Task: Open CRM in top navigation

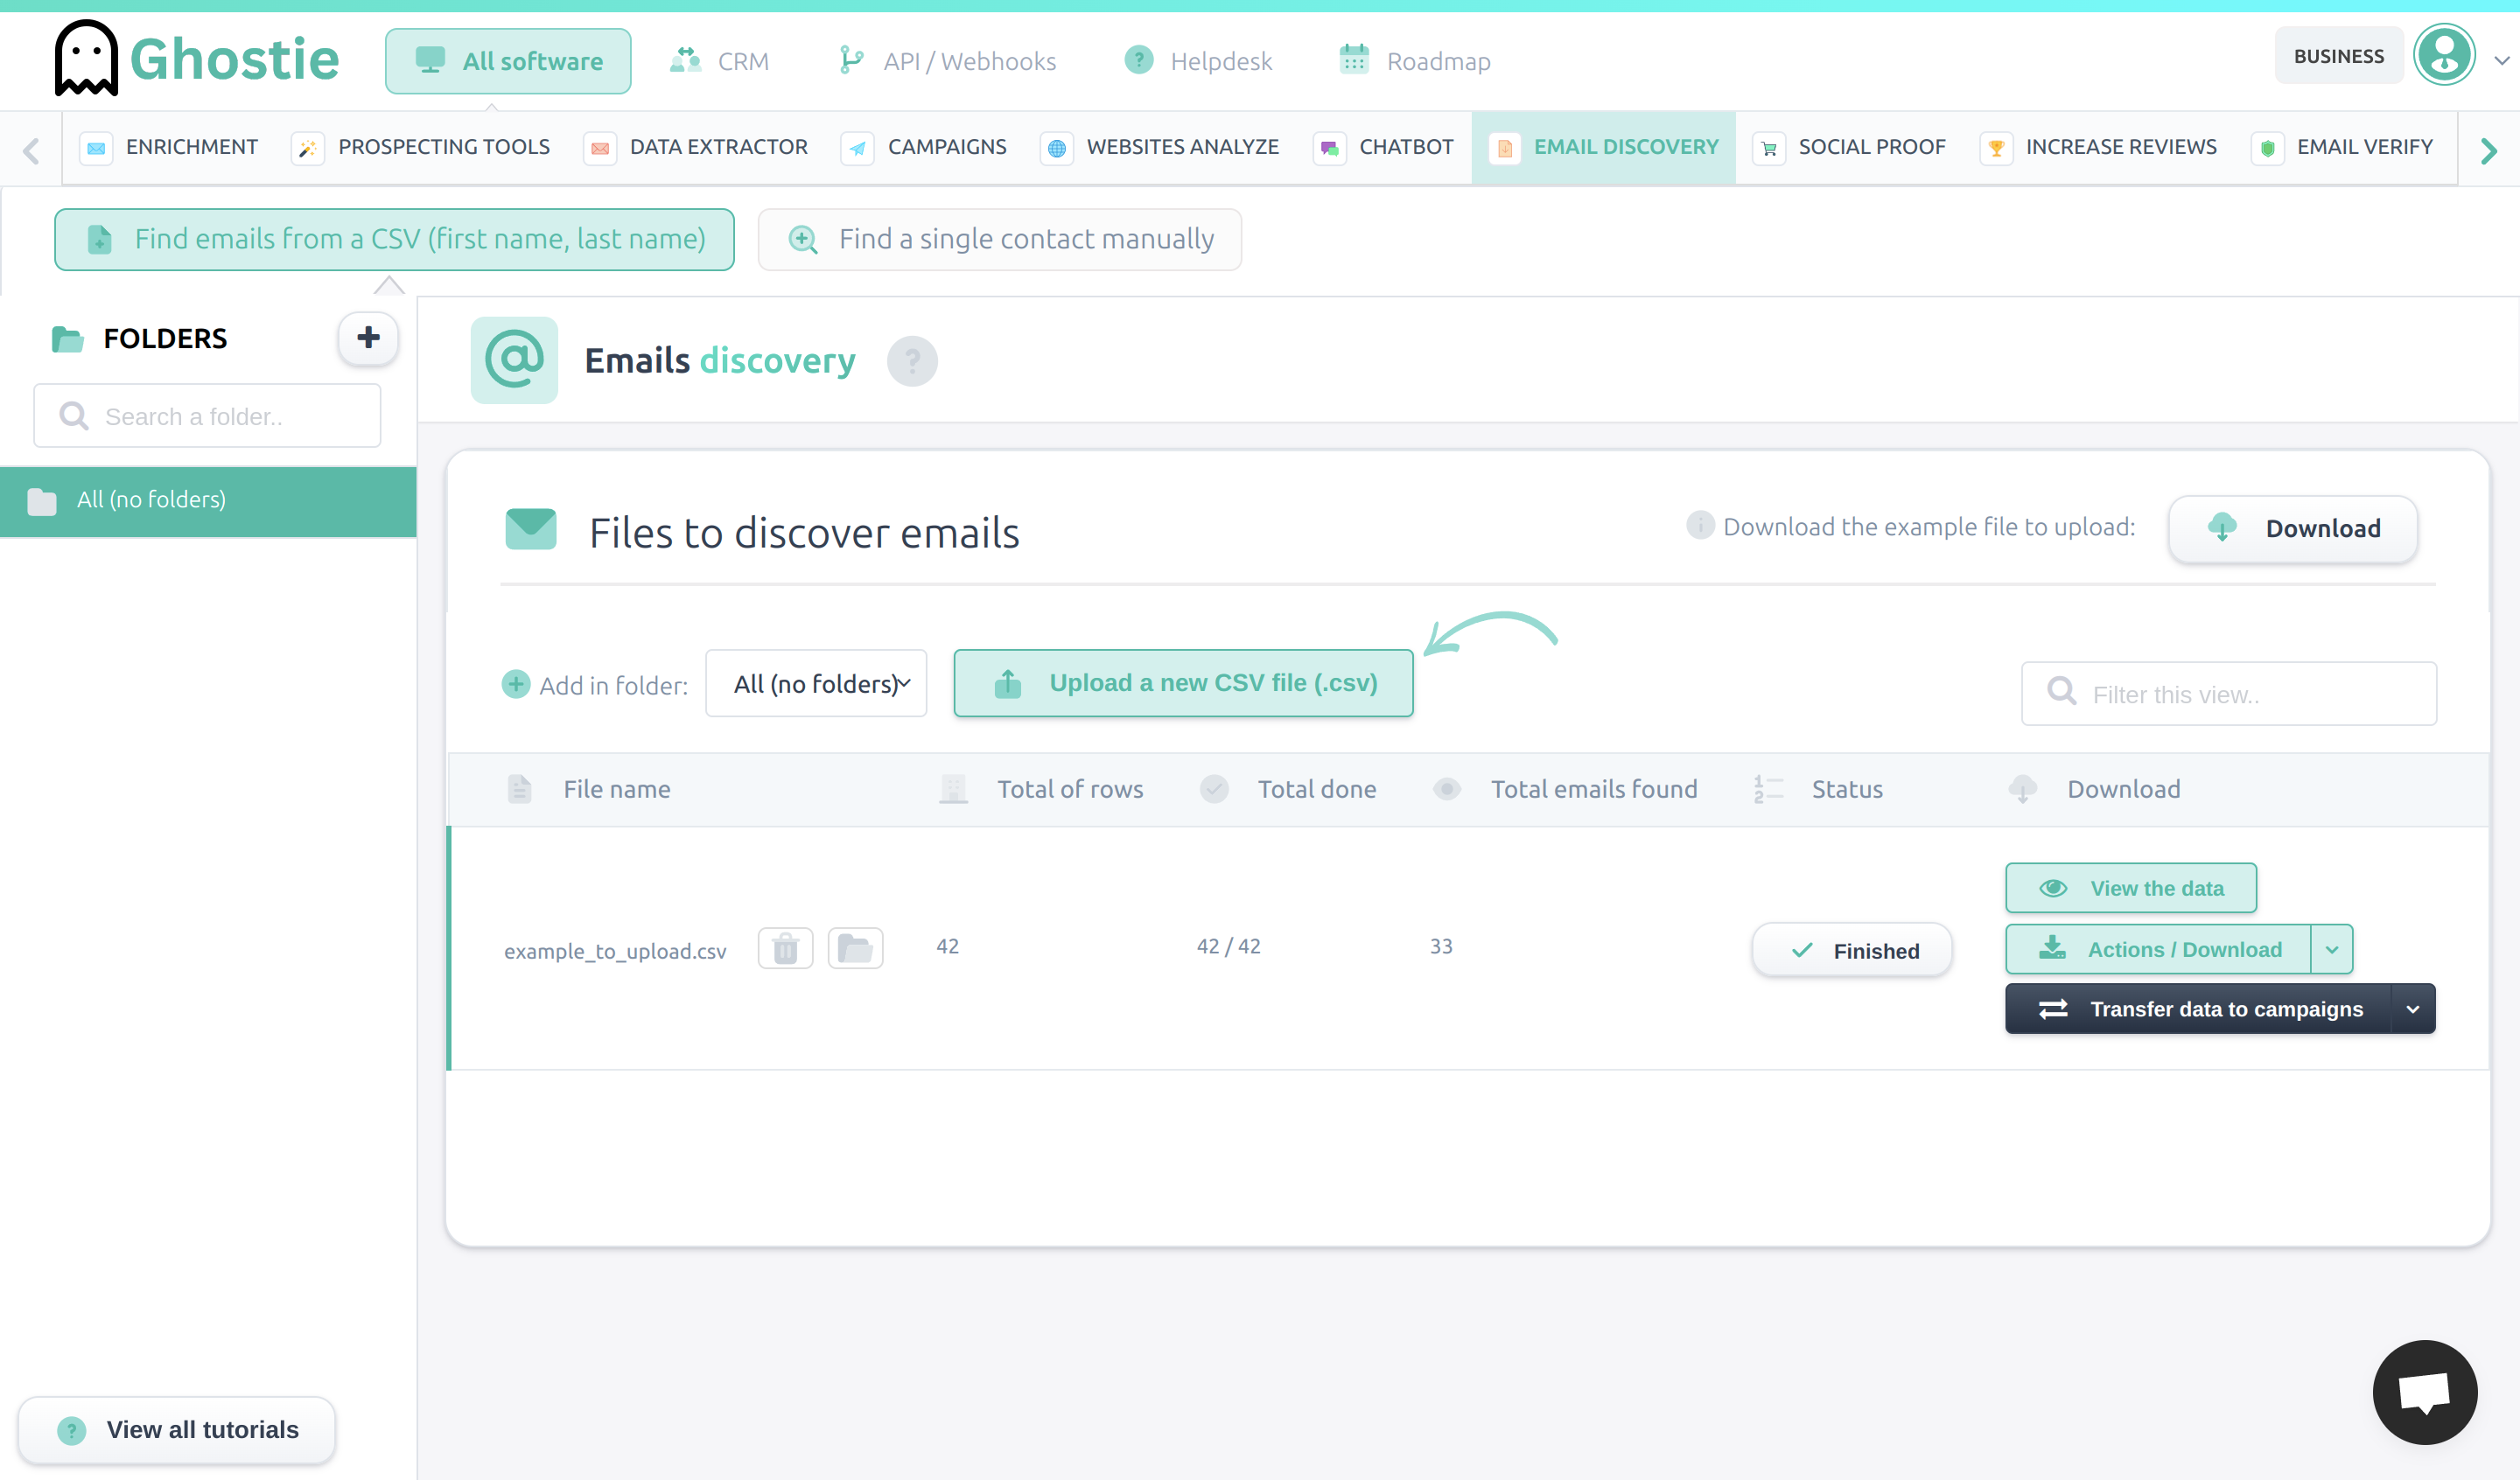Action: pyautogui.click(x=719, y=61)
